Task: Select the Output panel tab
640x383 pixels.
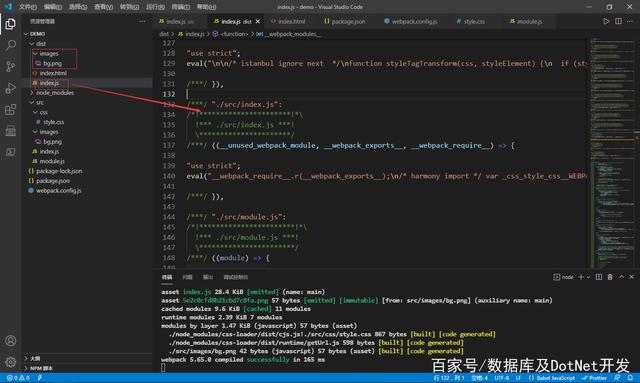Action: pos(208,277)
